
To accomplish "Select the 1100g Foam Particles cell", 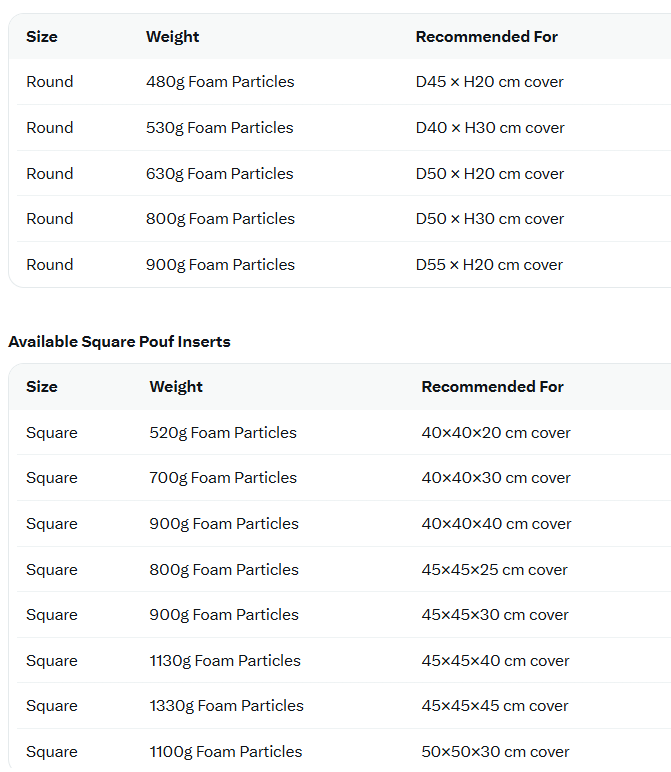I will [226, 752].
